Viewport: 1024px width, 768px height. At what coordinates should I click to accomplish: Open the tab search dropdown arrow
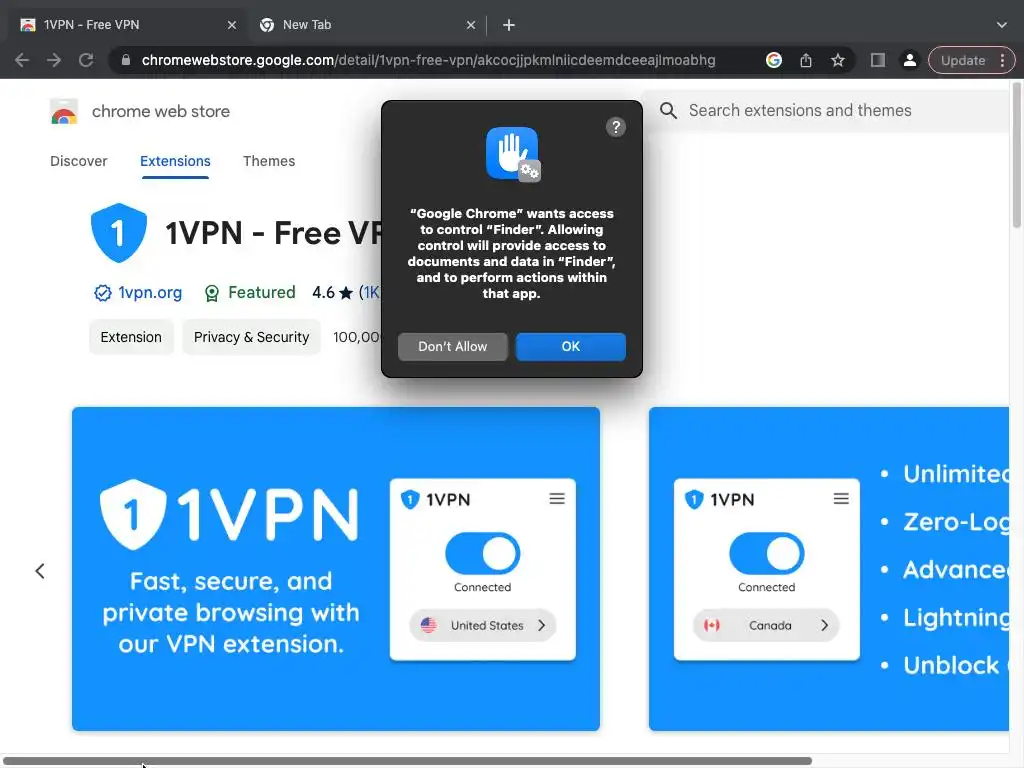[1002, 25]
